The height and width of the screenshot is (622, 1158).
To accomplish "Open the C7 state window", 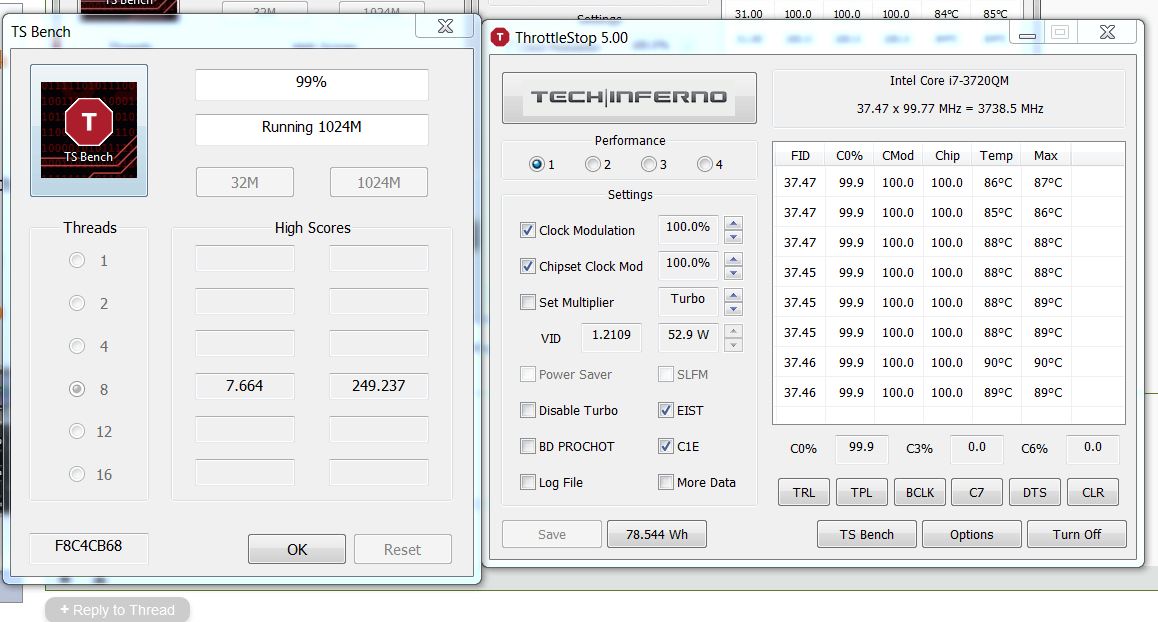I will 976,492.
